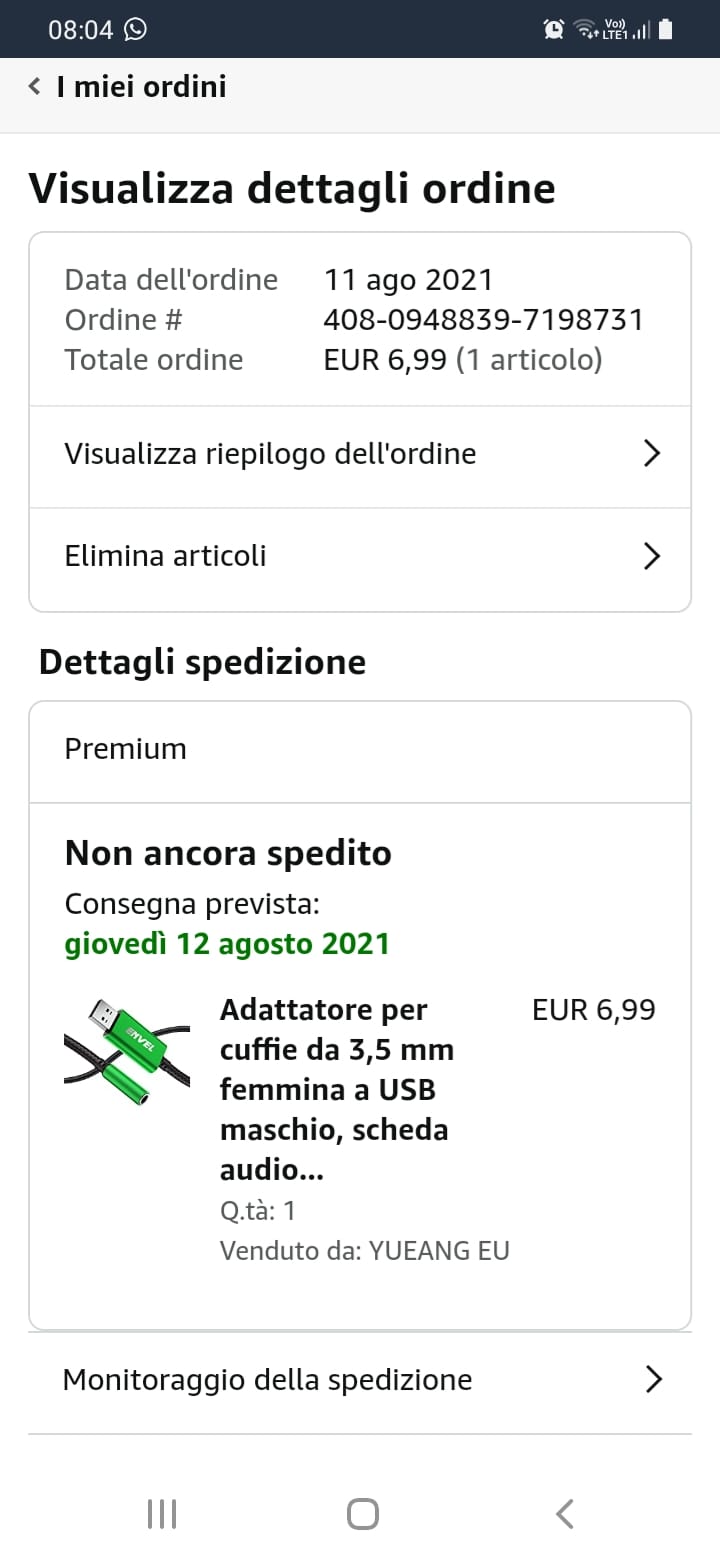
Task: Open the Adattatore per cuffie product title
Action: pyautogui.click(x=337, y=1090)
